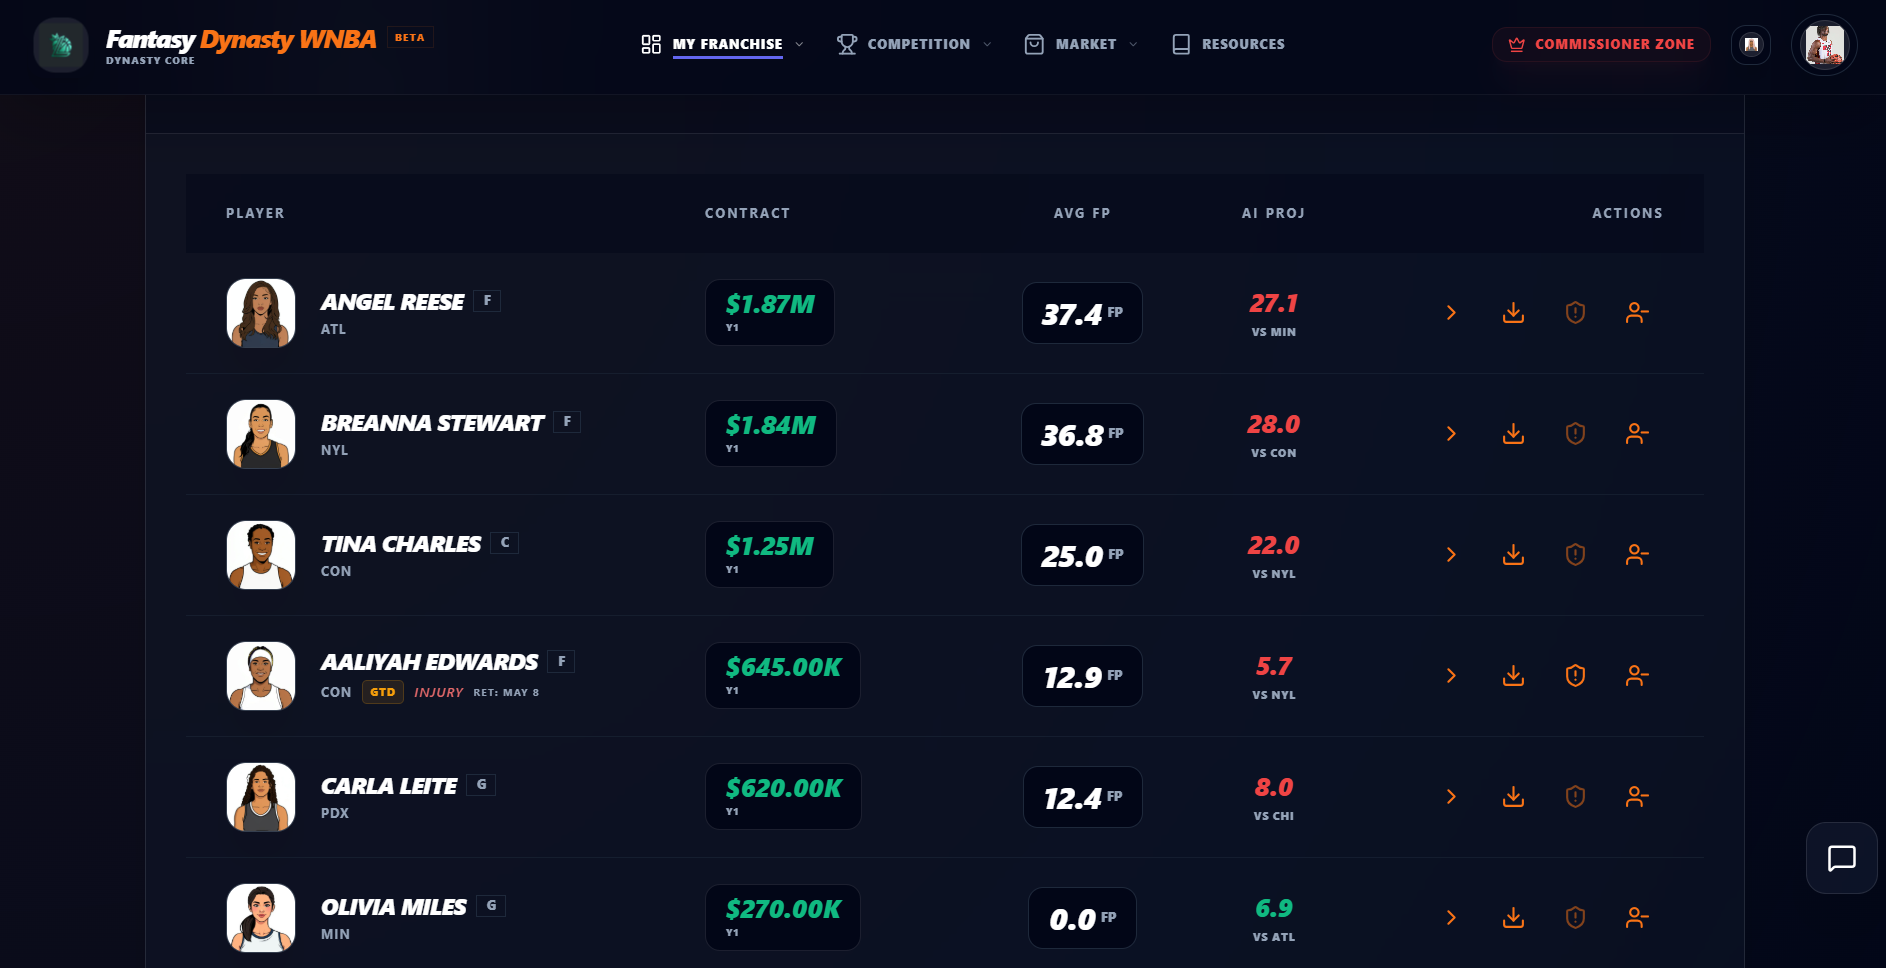
Task: Open Angel Reese player details chevron
Action: pos(1451,313)
